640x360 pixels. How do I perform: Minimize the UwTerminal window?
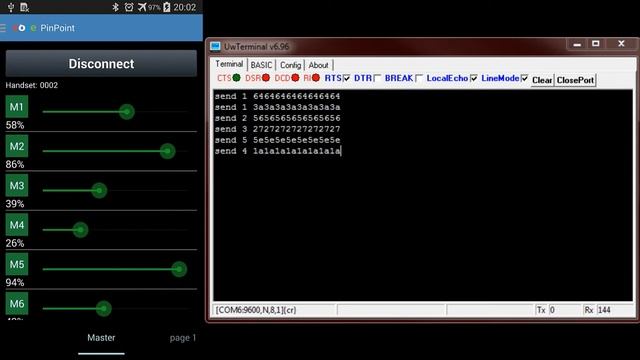pos(577,44)
